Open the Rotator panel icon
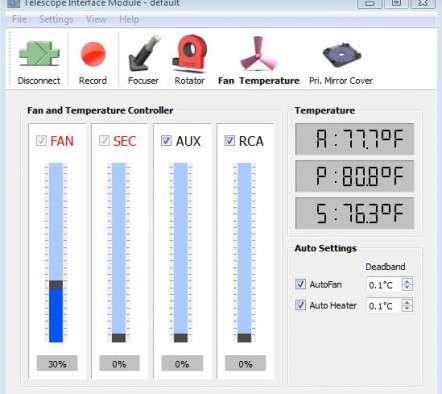This screenshot has height=394, width=442. [x=190, y=53]
